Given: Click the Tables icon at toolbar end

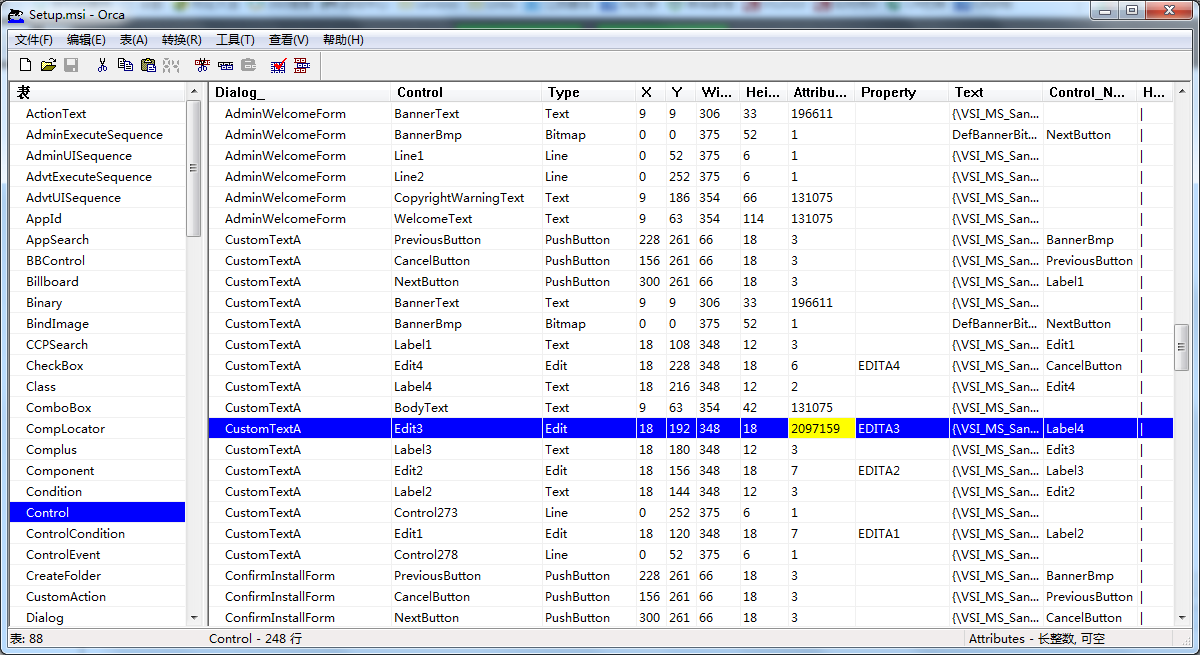Looking at the screenshot, I should 301,65.
